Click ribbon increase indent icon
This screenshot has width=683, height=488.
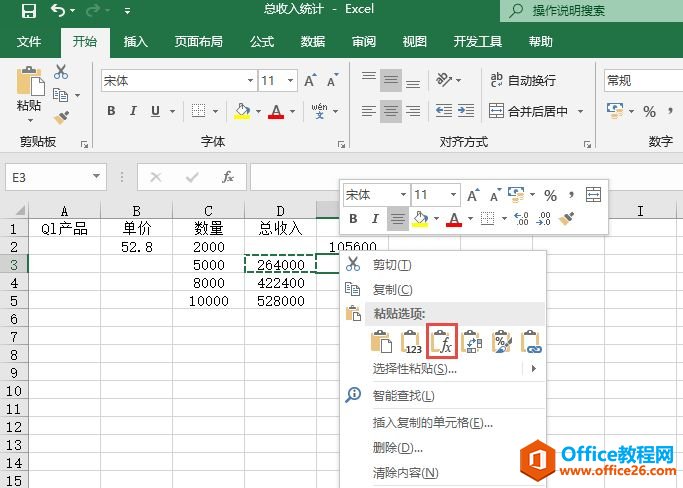click(466, 111)
